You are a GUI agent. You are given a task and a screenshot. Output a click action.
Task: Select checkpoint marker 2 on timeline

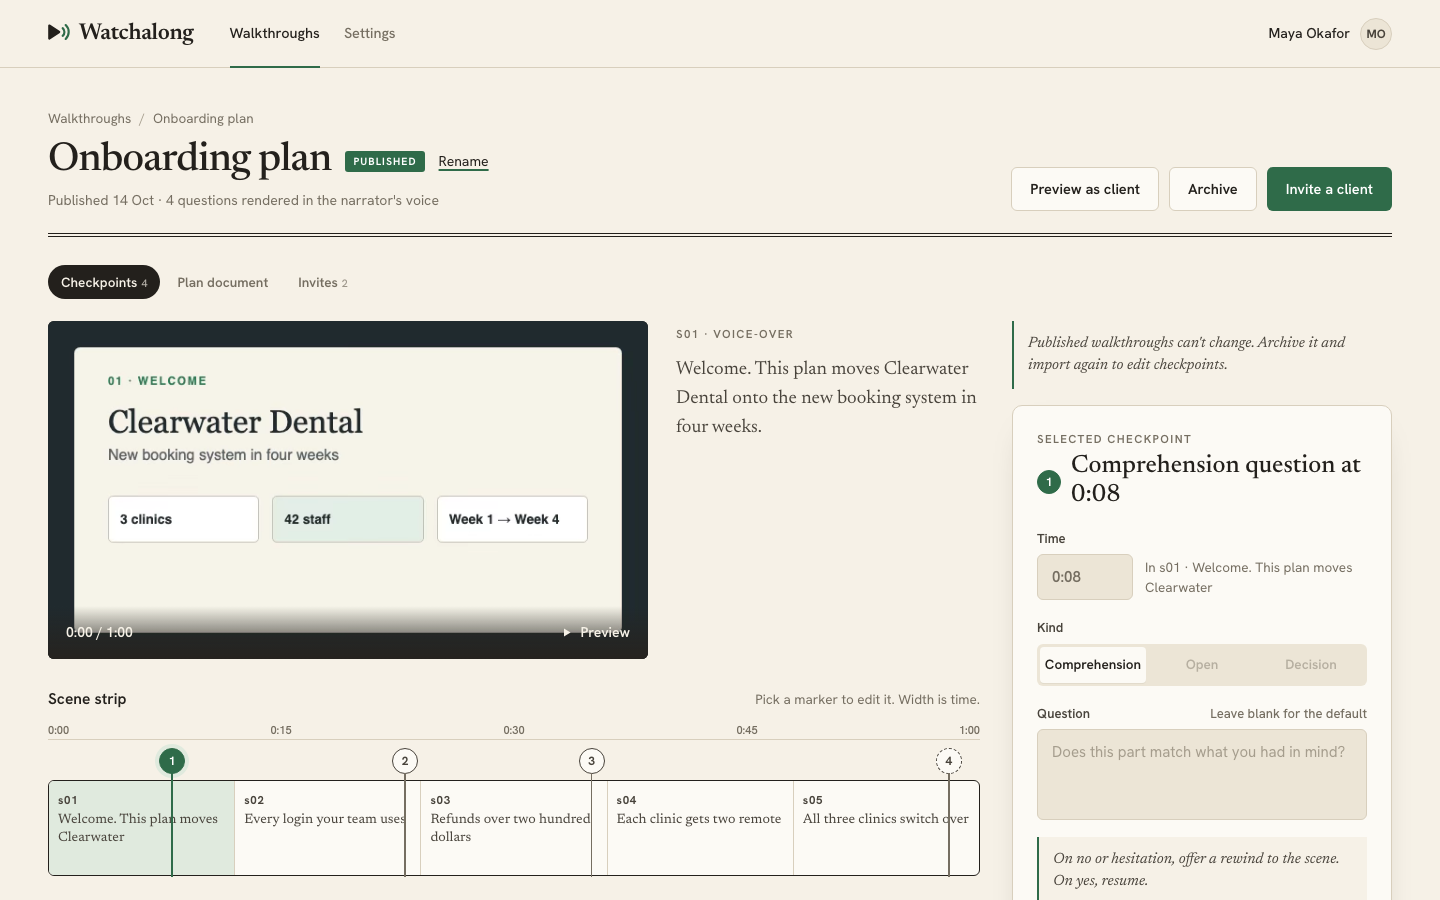(405, 761)
